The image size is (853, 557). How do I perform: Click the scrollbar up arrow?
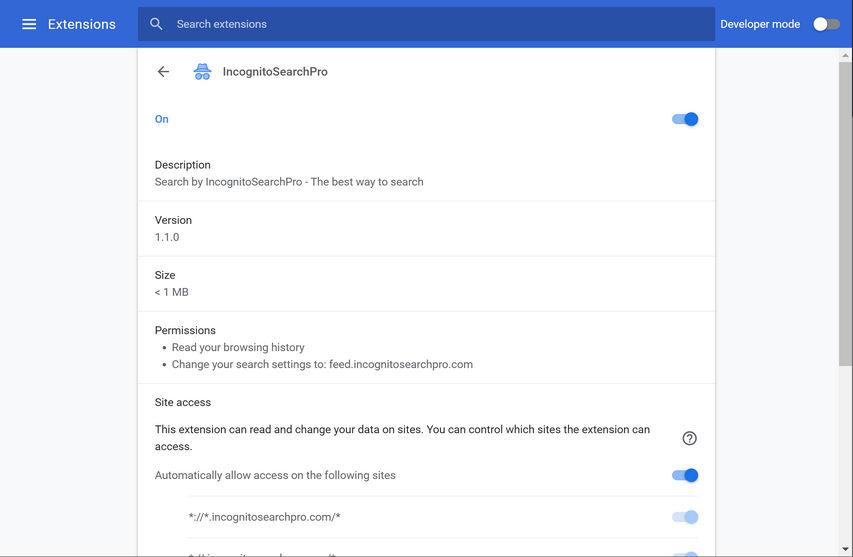pos(845,55)
